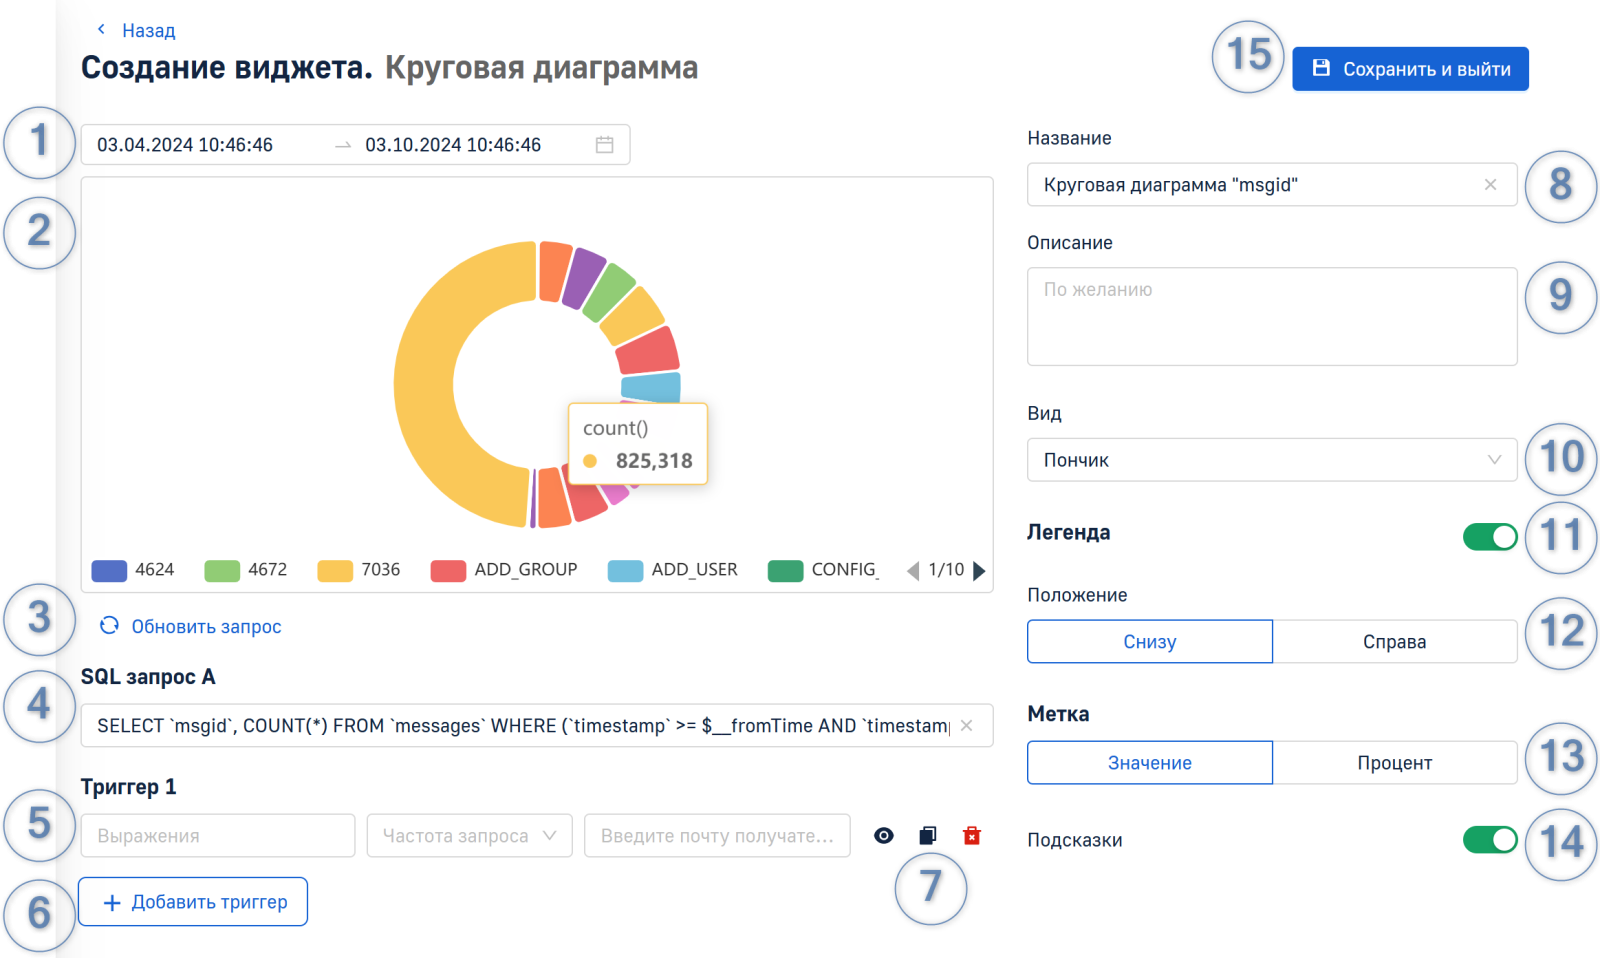Click the Описание text area

tap(1271, 316)
